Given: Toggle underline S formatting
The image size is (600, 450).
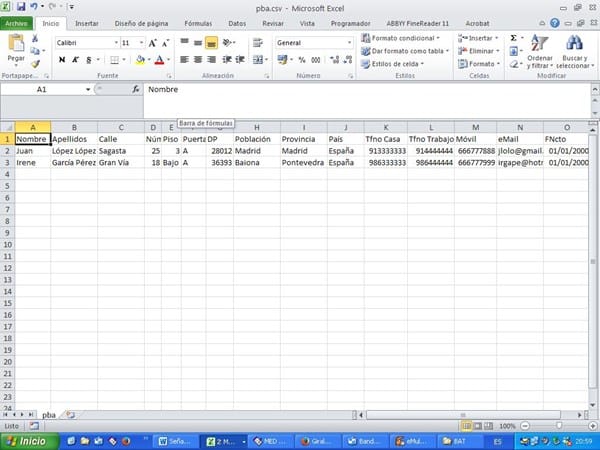Looking at the screenshot, I should coord(88,60).
